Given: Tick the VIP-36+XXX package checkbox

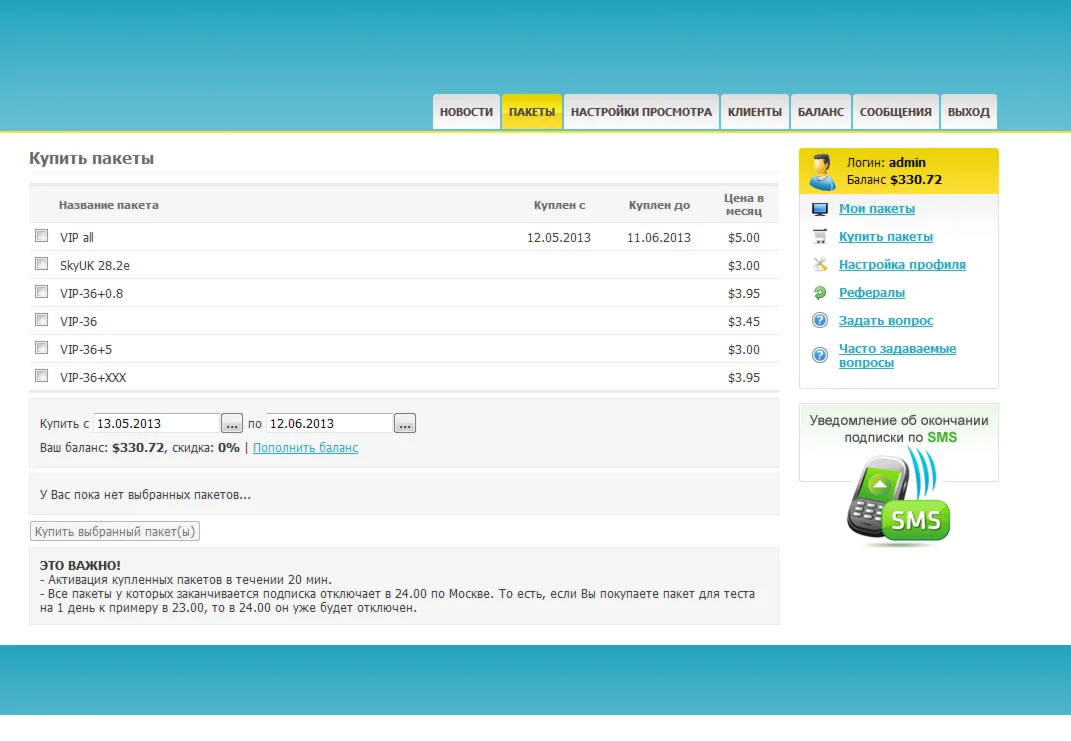Looking at the screenshot, I should 41,376.
